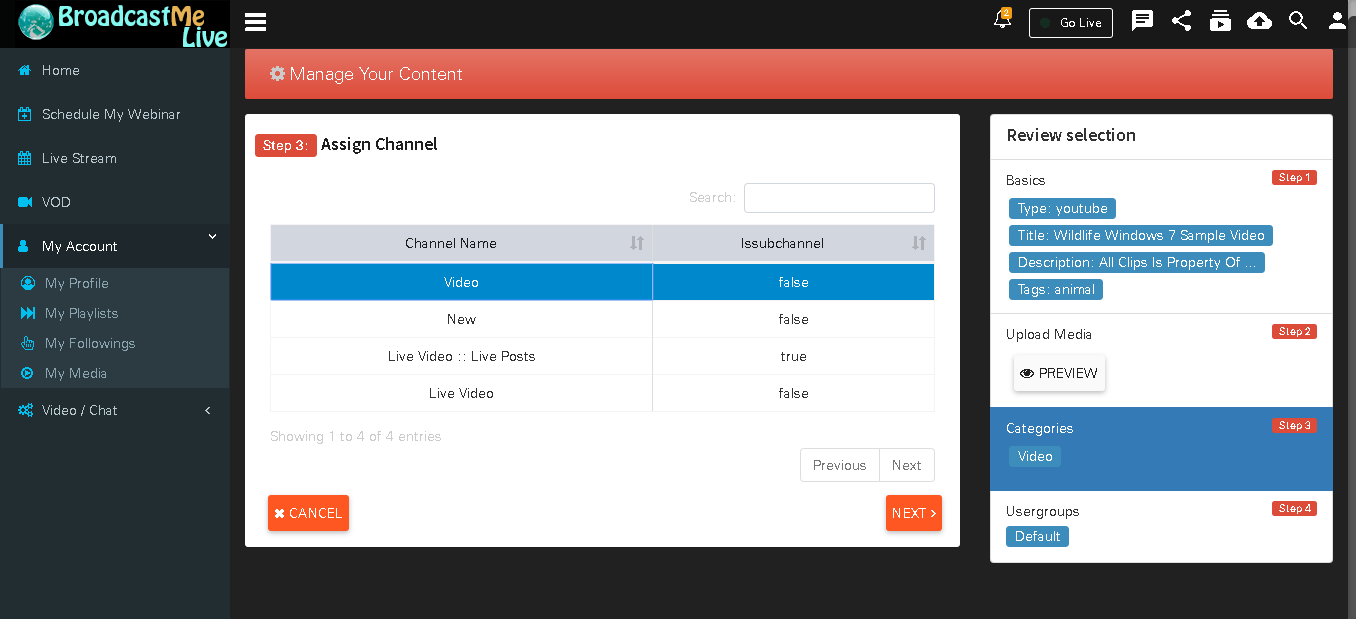Go to Next table page
This screenshot has height=619, width=1356.
(906, 465)
